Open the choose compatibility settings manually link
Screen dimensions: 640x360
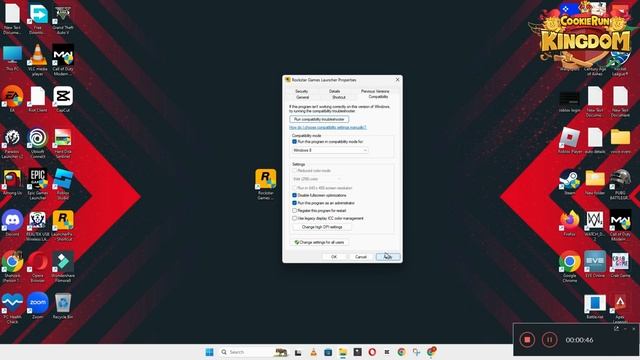[328, 127]
